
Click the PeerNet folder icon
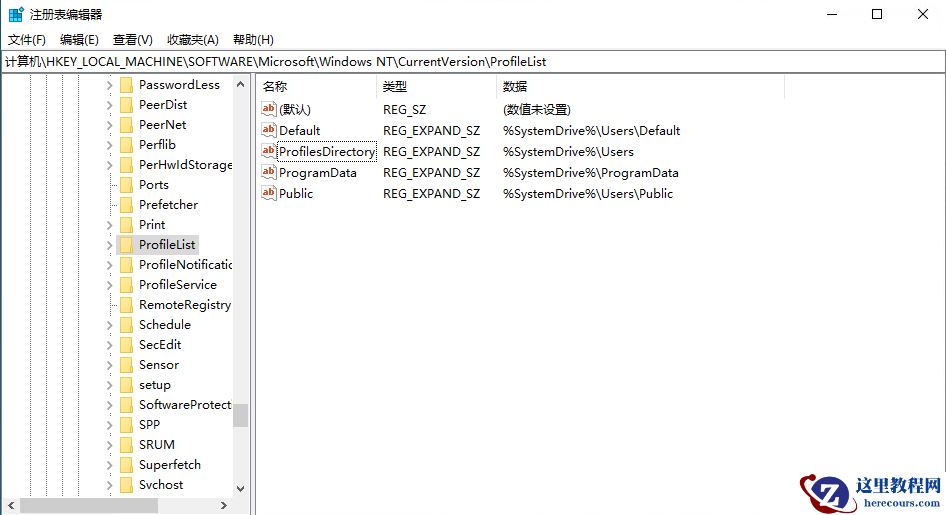126,125
